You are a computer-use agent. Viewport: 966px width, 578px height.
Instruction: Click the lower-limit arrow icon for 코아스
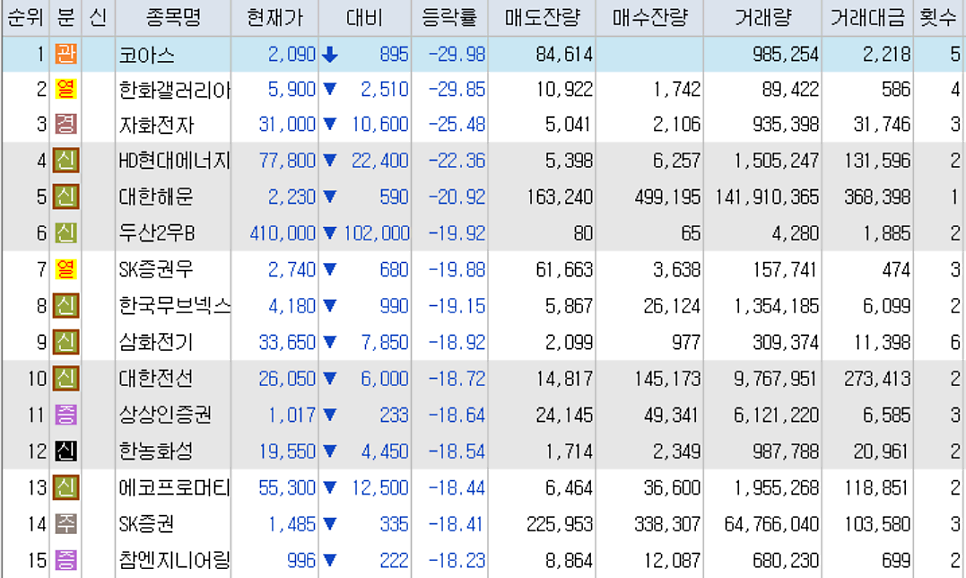(330, 55)
